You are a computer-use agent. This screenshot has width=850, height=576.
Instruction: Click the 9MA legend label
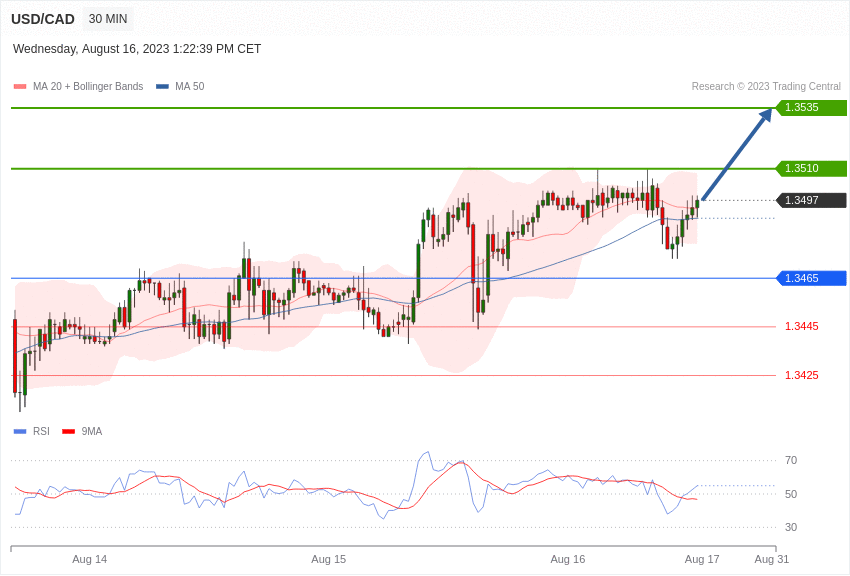point(92,432)
